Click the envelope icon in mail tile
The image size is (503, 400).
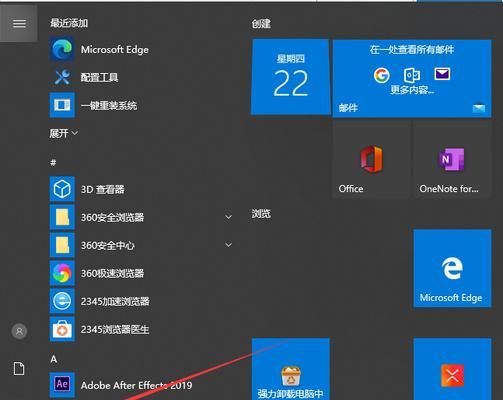coord(442,74)
